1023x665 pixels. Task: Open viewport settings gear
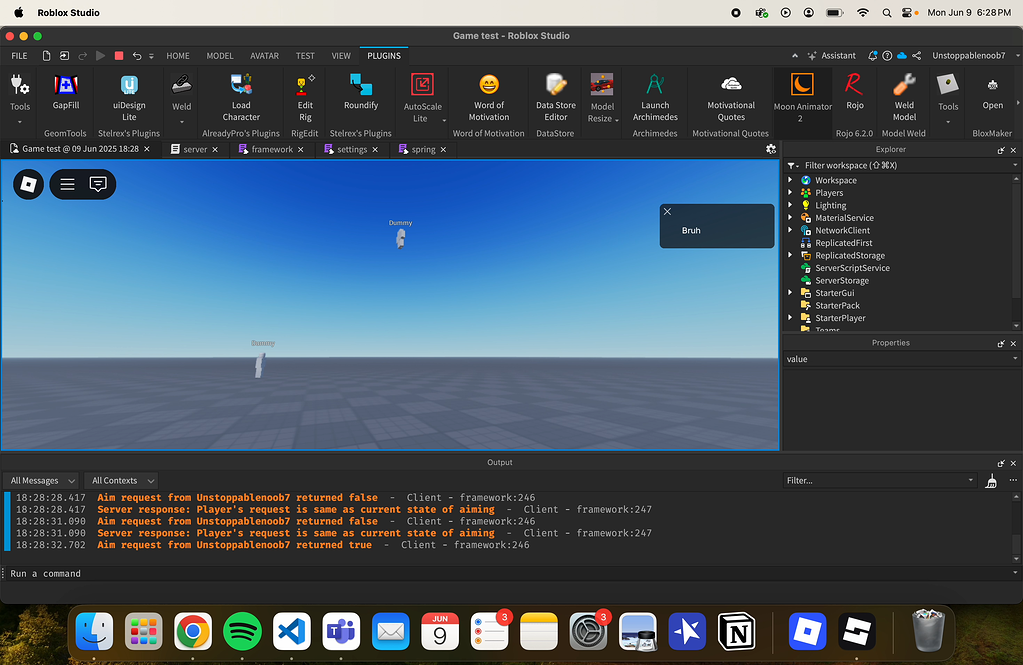(771, 149)
